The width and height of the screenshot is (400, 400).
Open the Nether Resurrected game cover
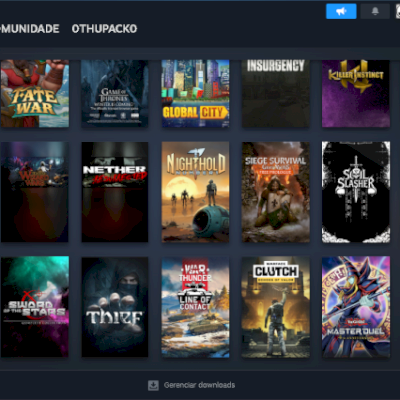coord(115,192)
